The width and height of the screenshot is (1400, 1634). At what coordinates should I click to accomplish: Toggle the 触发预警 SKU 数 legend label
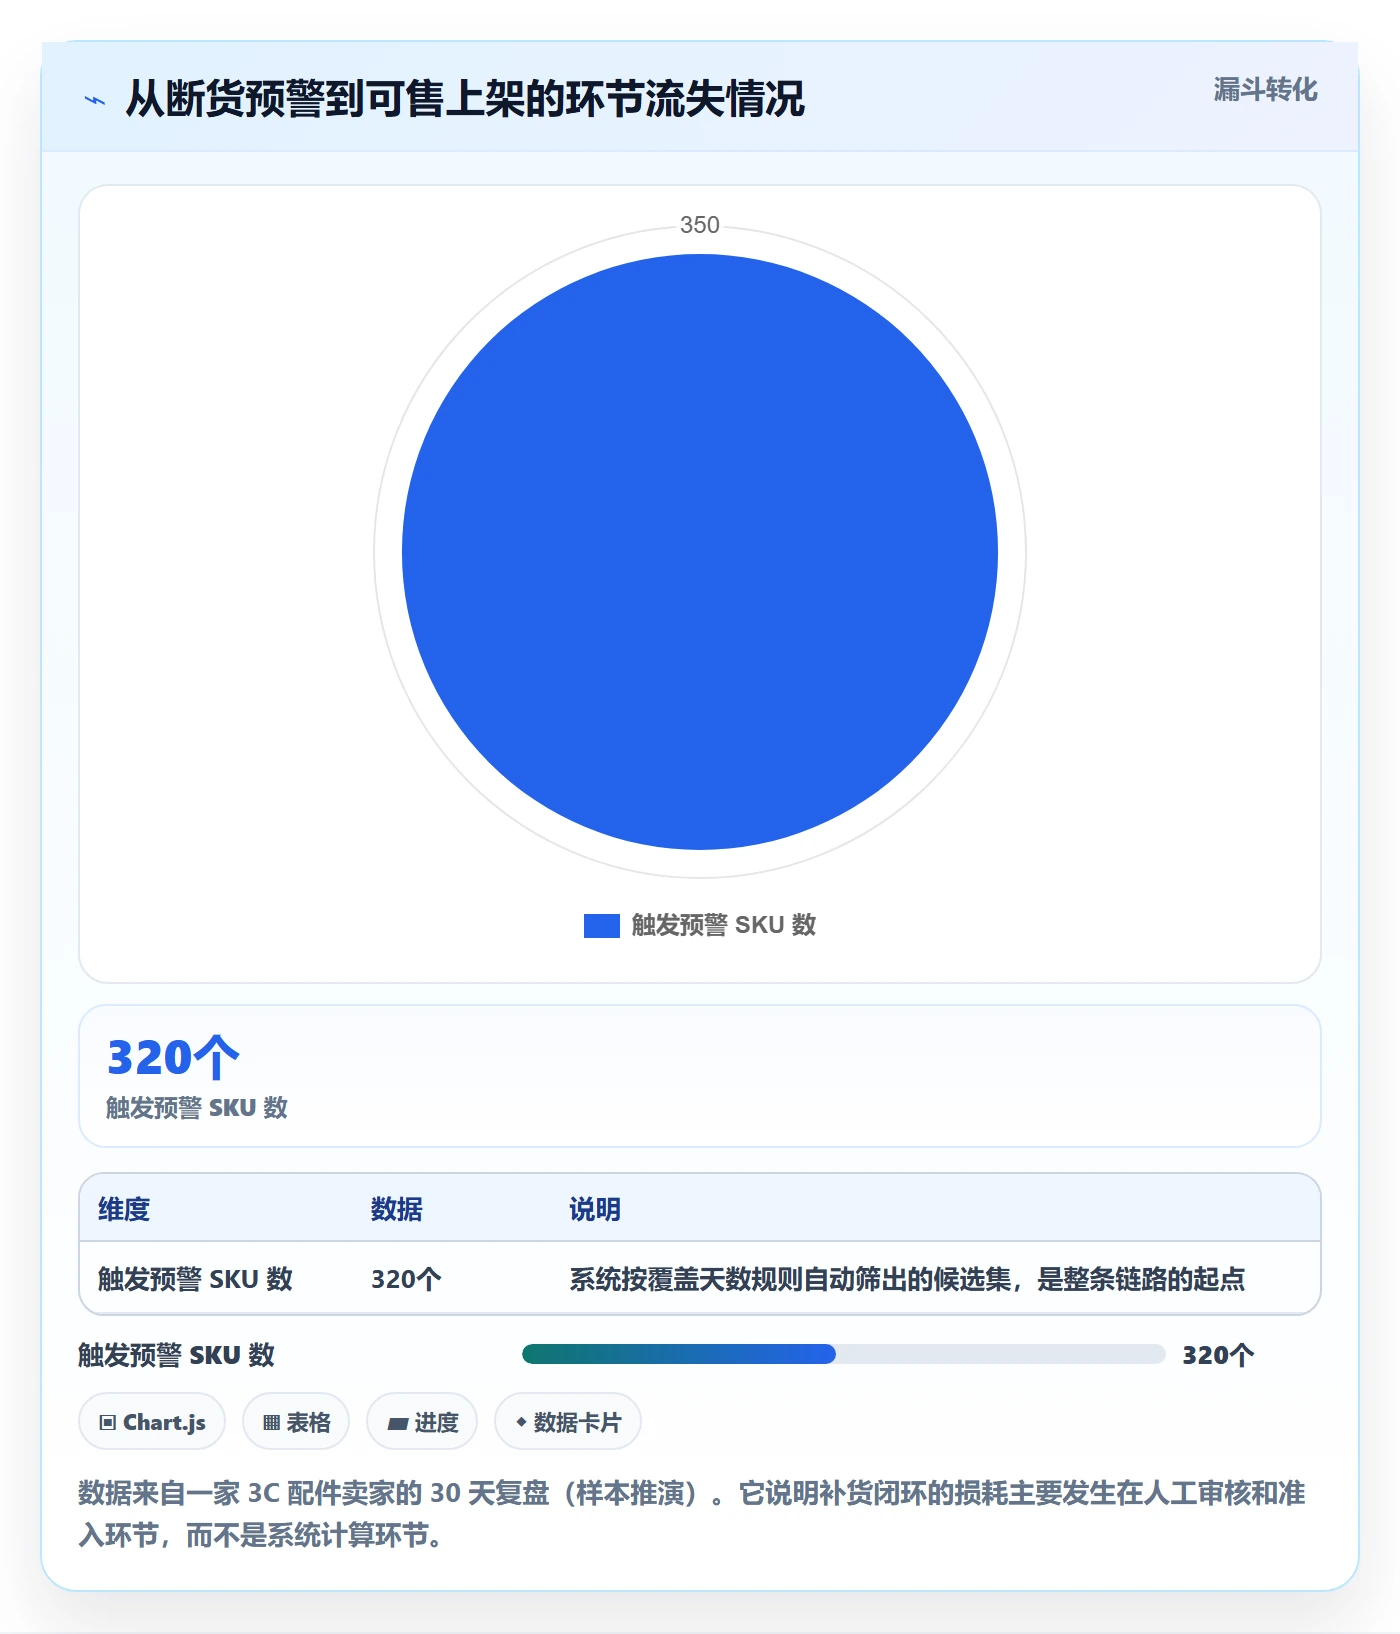coord(724,925)
